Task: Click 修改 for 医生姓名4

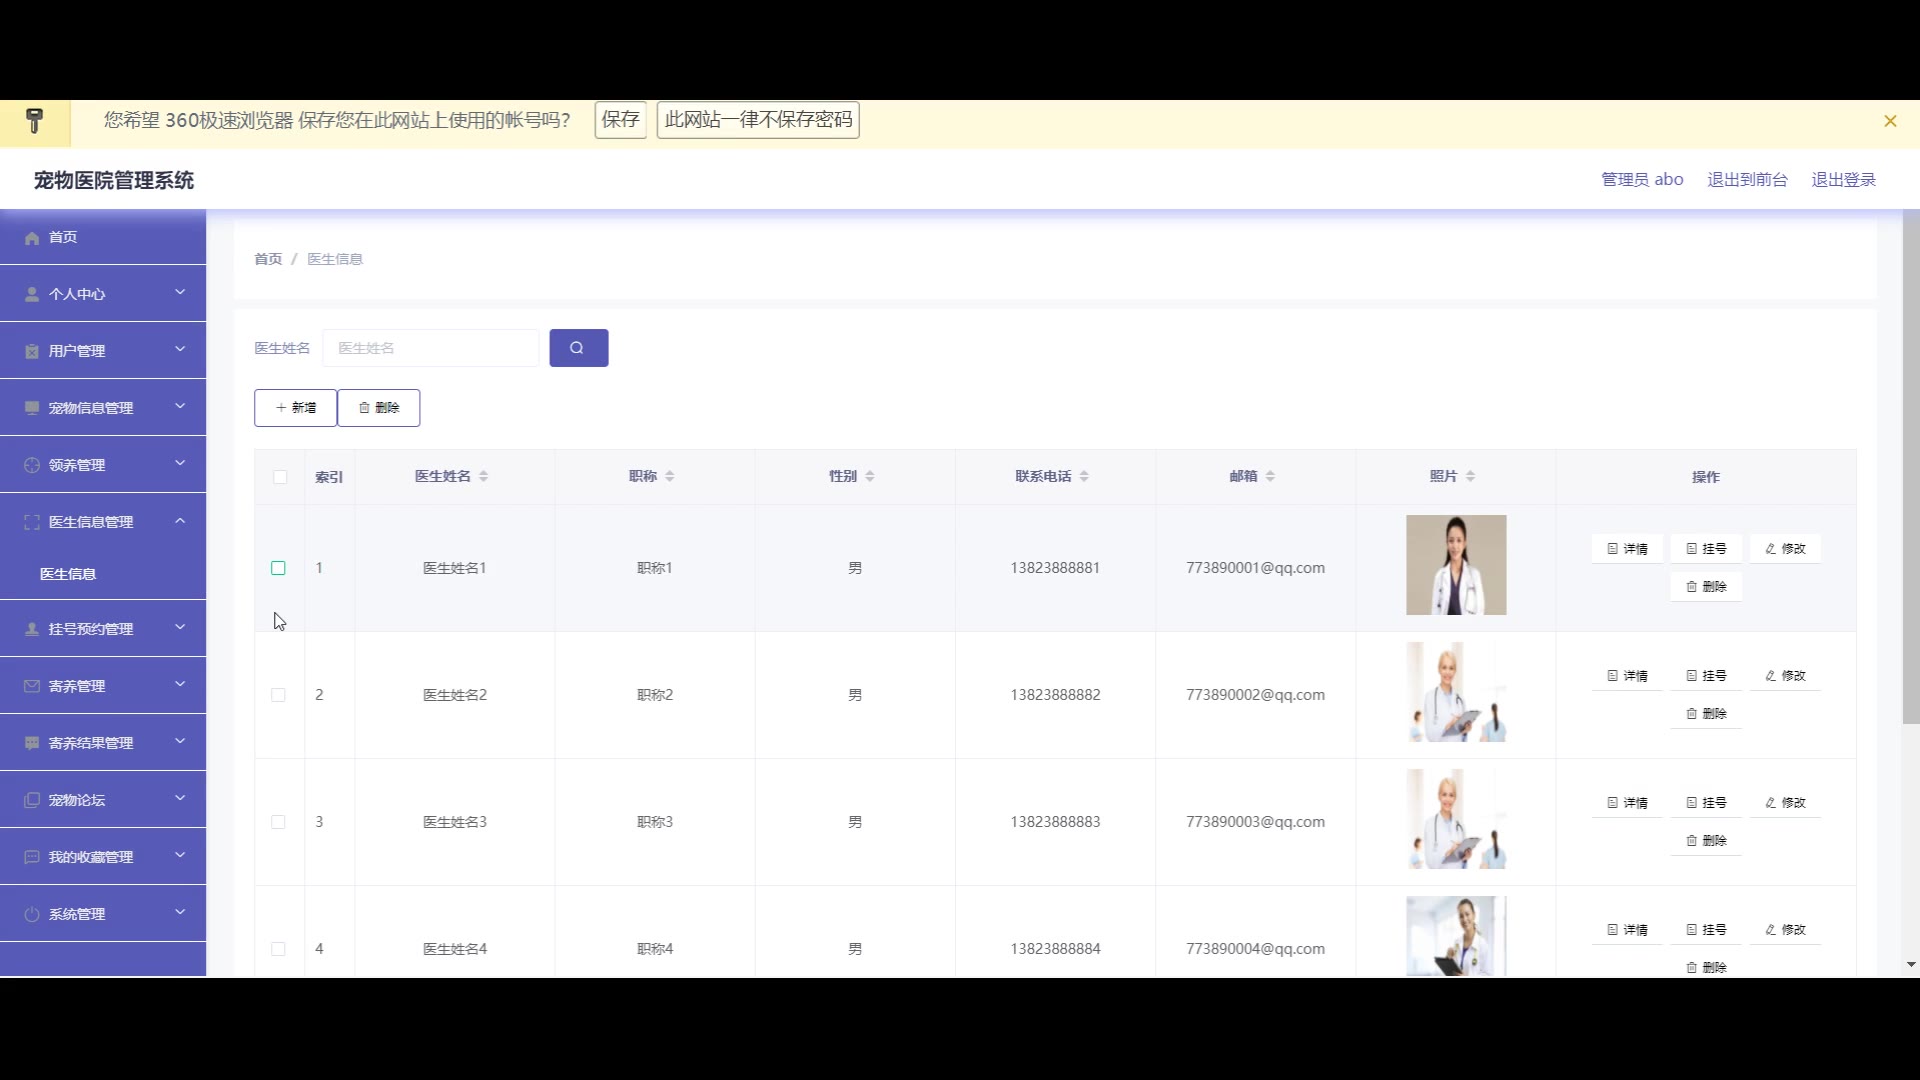Action: point(1785,930)
